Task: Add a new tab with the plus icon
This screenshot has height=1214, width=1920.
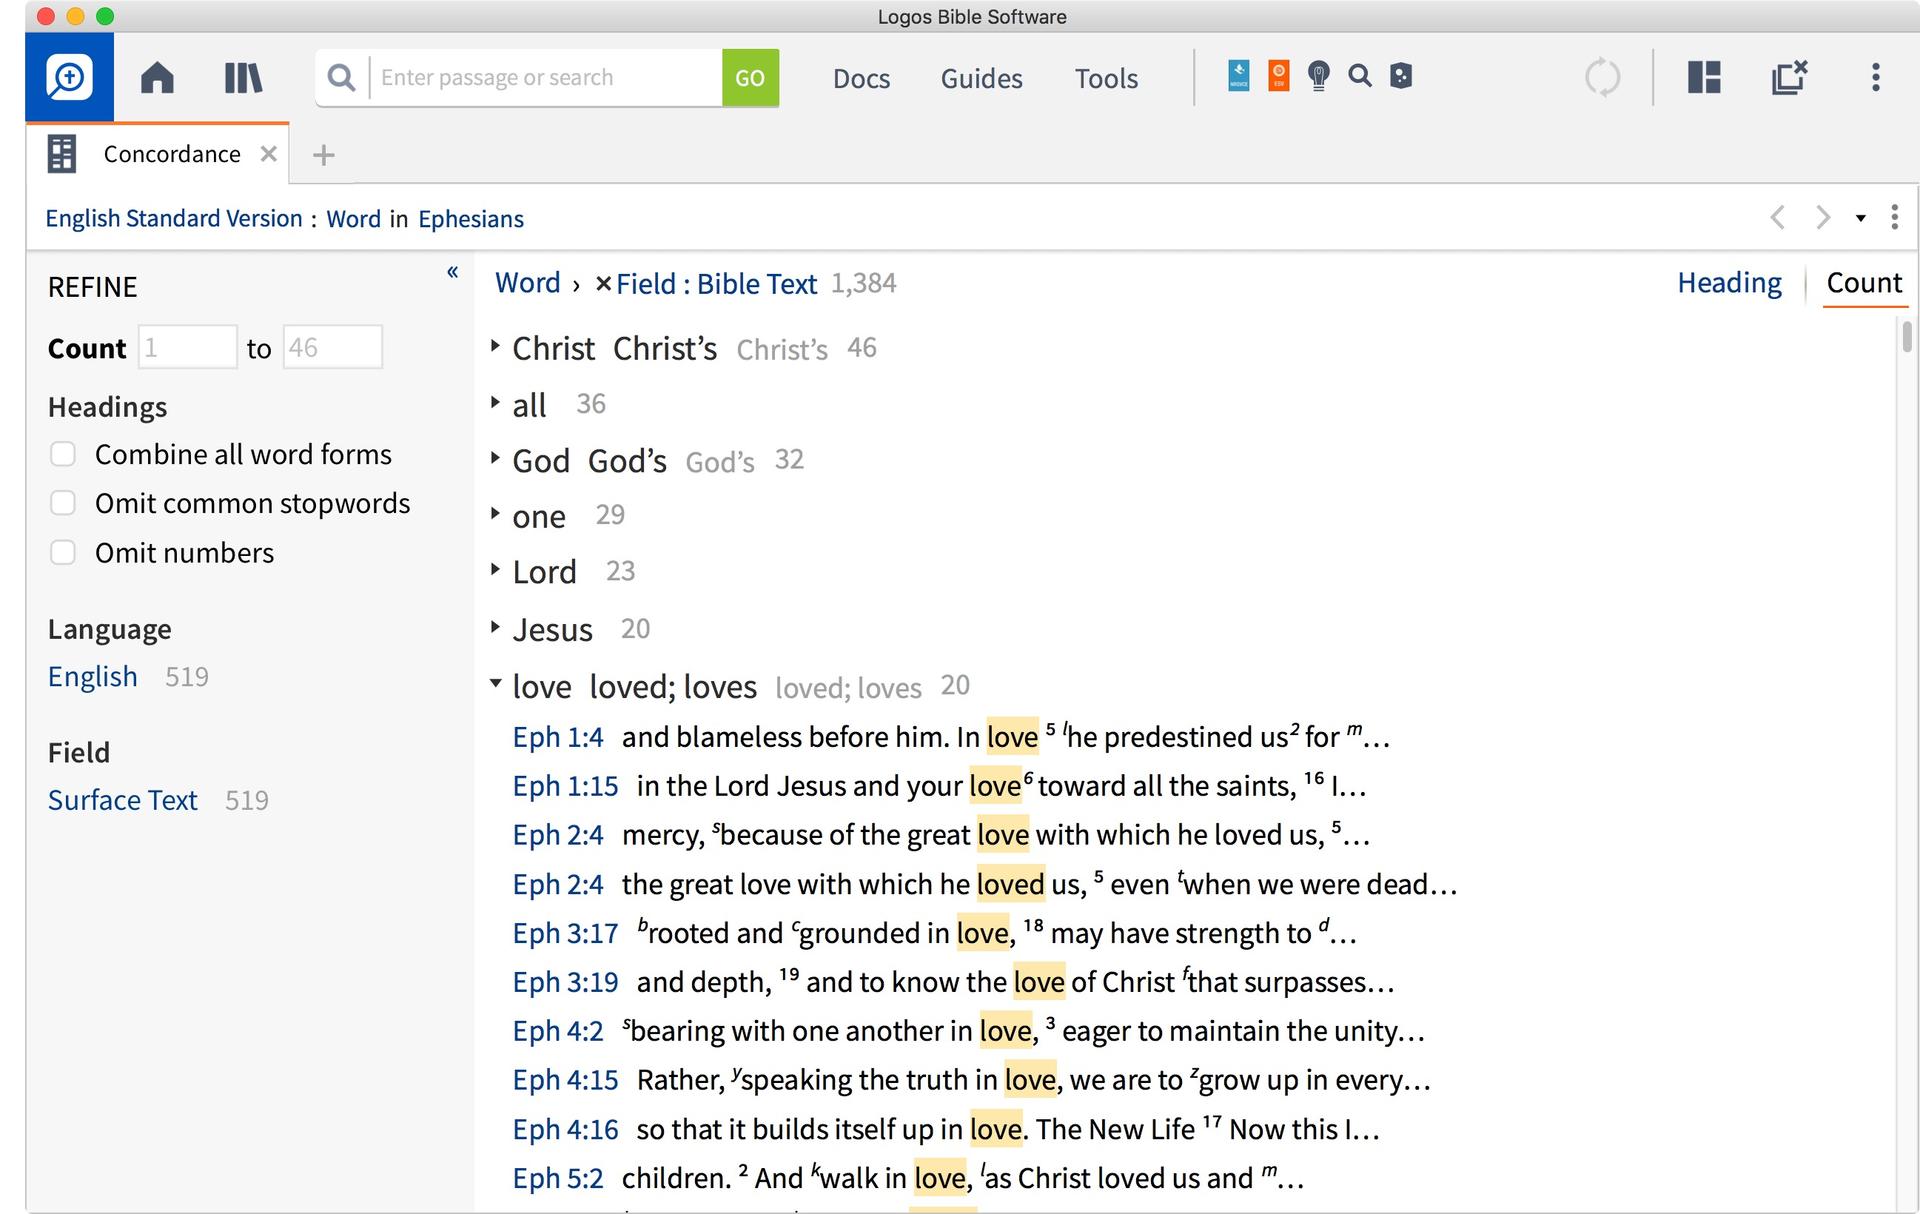Action: click(323, 155)
